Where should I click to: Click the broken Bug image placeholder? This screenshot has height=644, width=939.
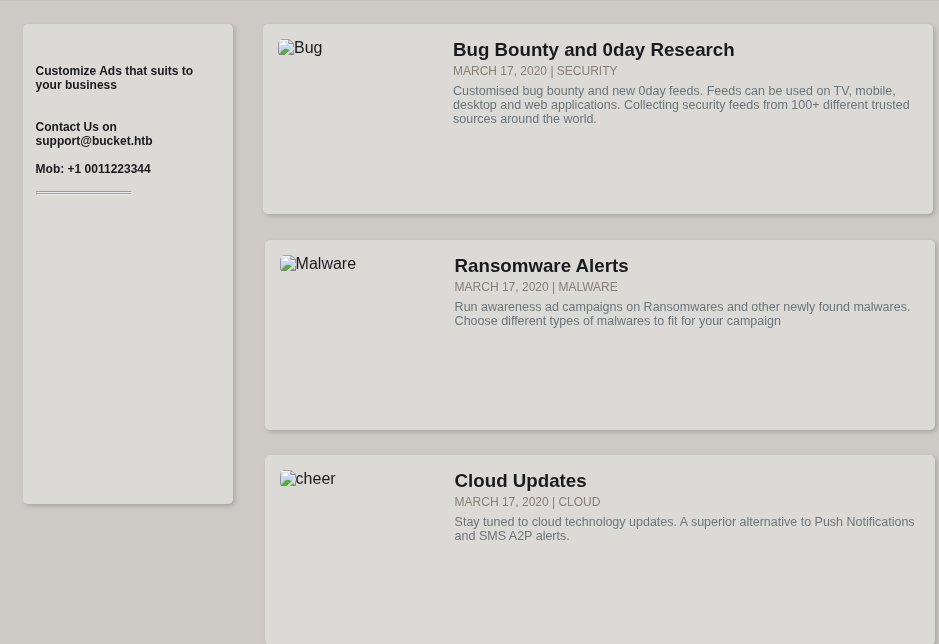tap(300, 48)
